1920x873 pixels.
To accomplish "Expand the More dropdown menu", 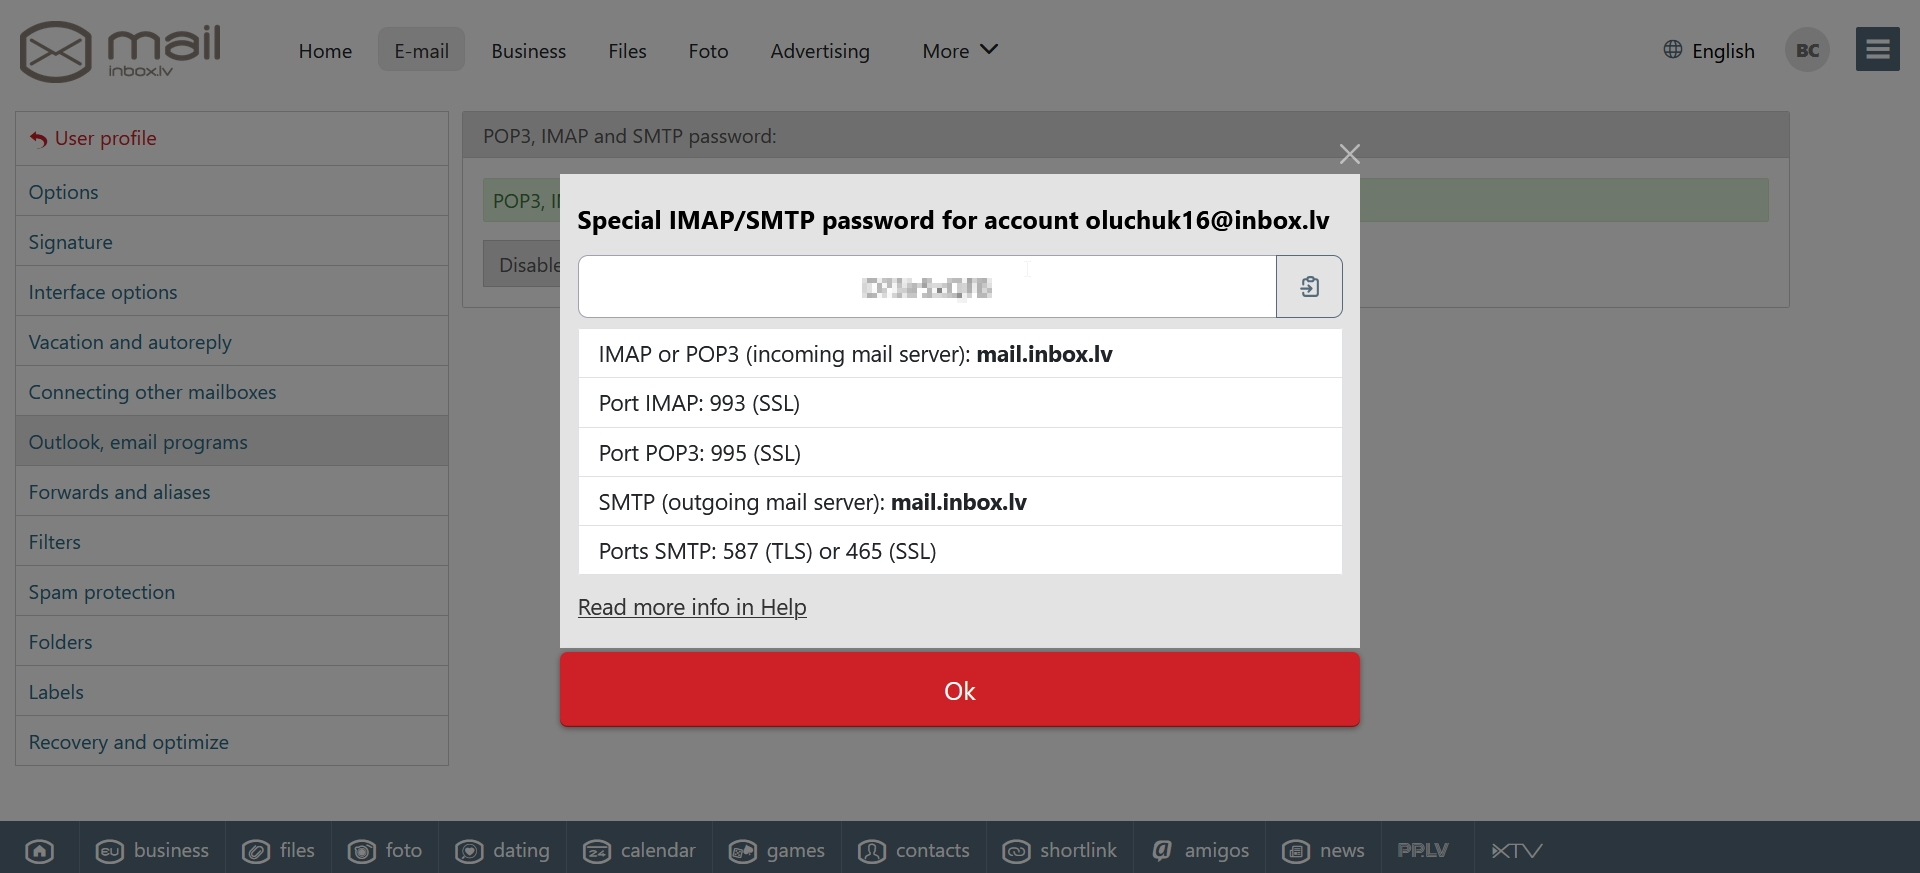I will pos(960,50).
